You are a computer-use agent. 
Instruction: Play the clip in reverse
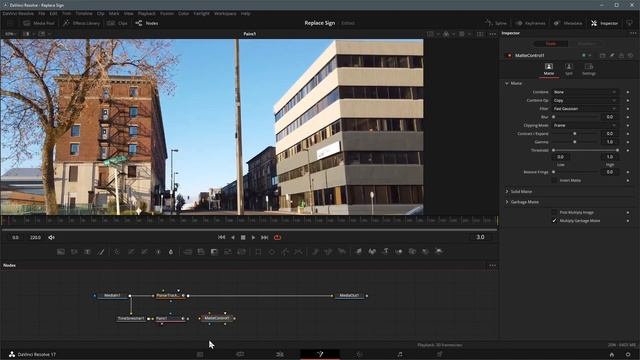coord(233,237)
